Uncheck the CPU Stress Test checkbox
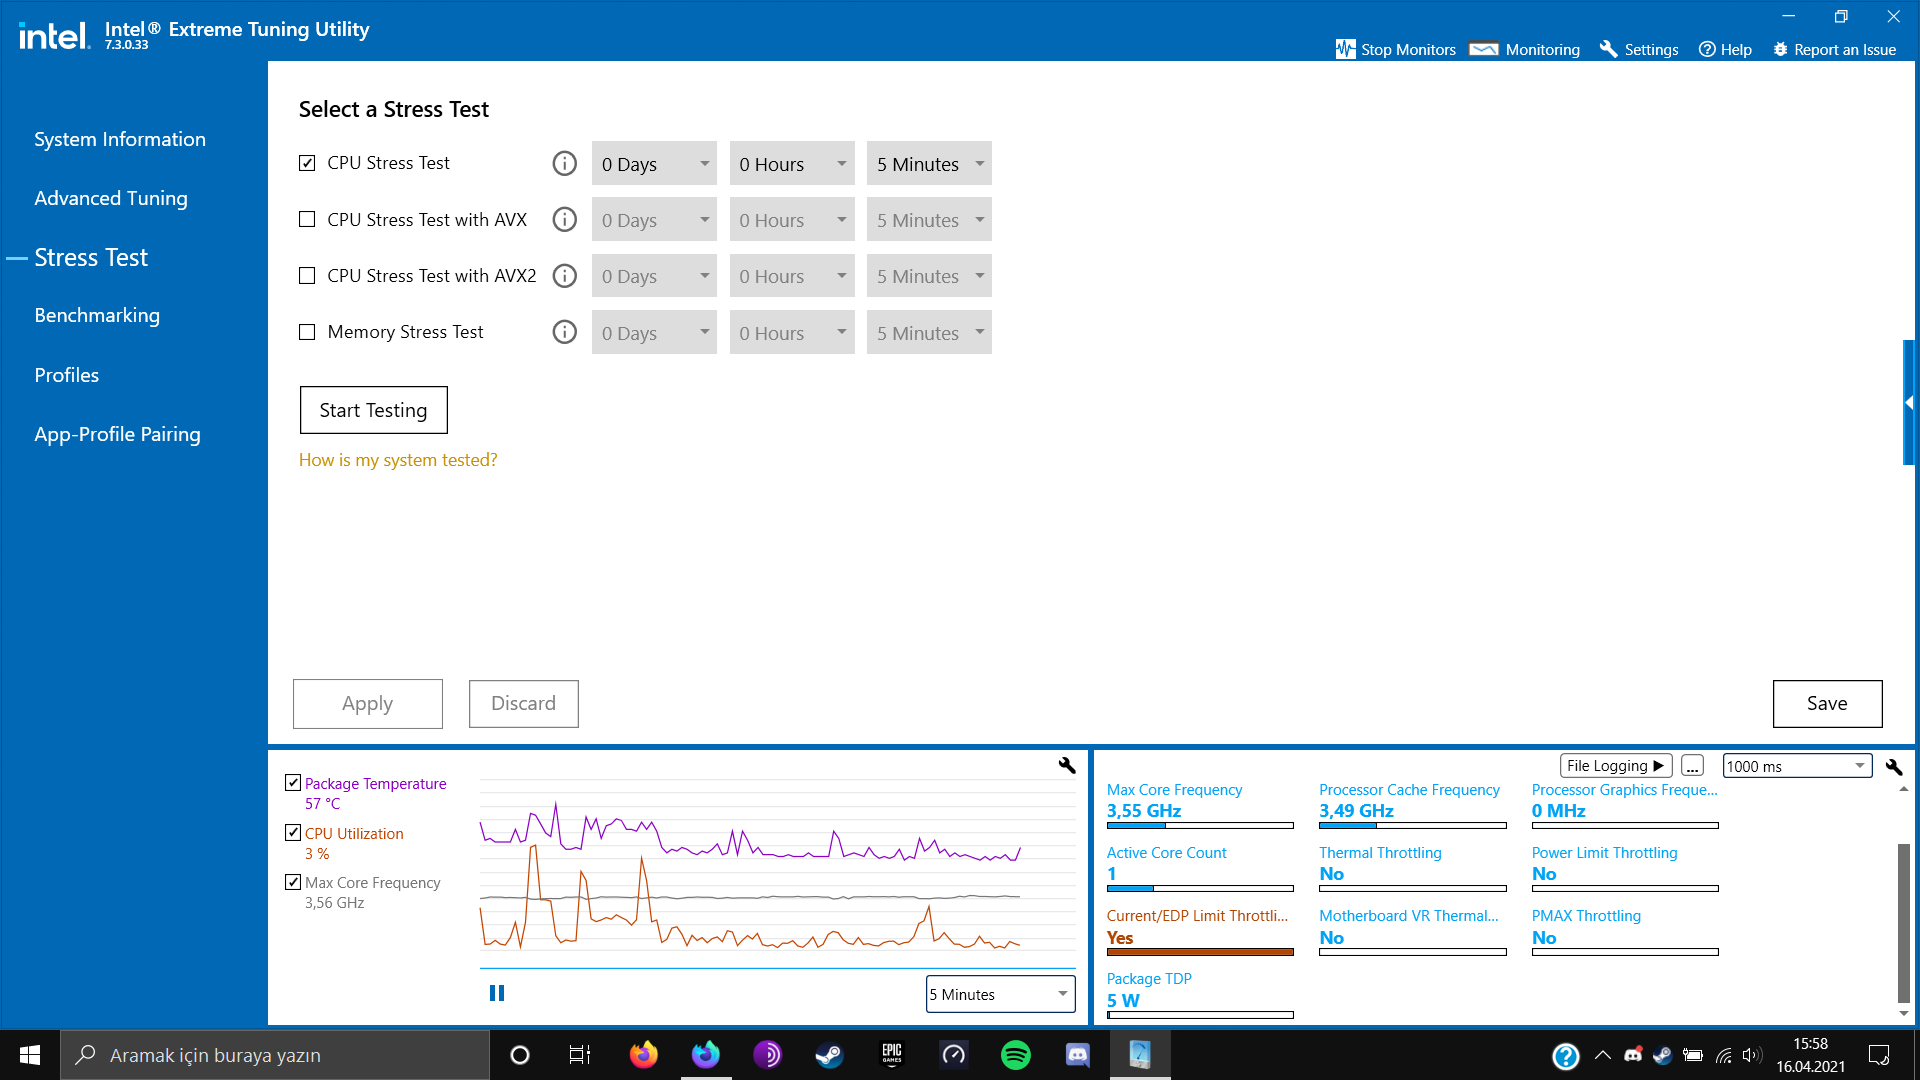 pos(307,163)
